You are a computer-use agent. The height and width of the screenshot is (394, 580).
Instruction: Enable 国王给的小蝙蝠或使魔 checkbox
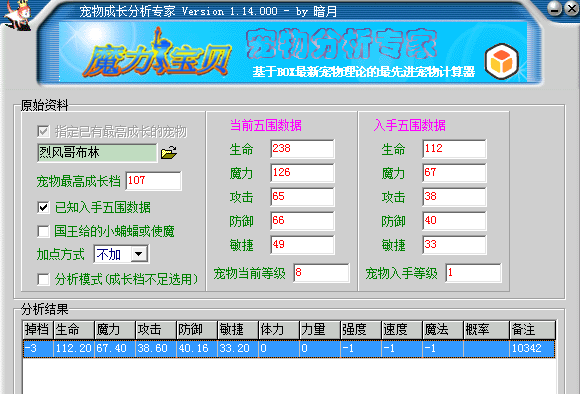[x=43, y=231]
